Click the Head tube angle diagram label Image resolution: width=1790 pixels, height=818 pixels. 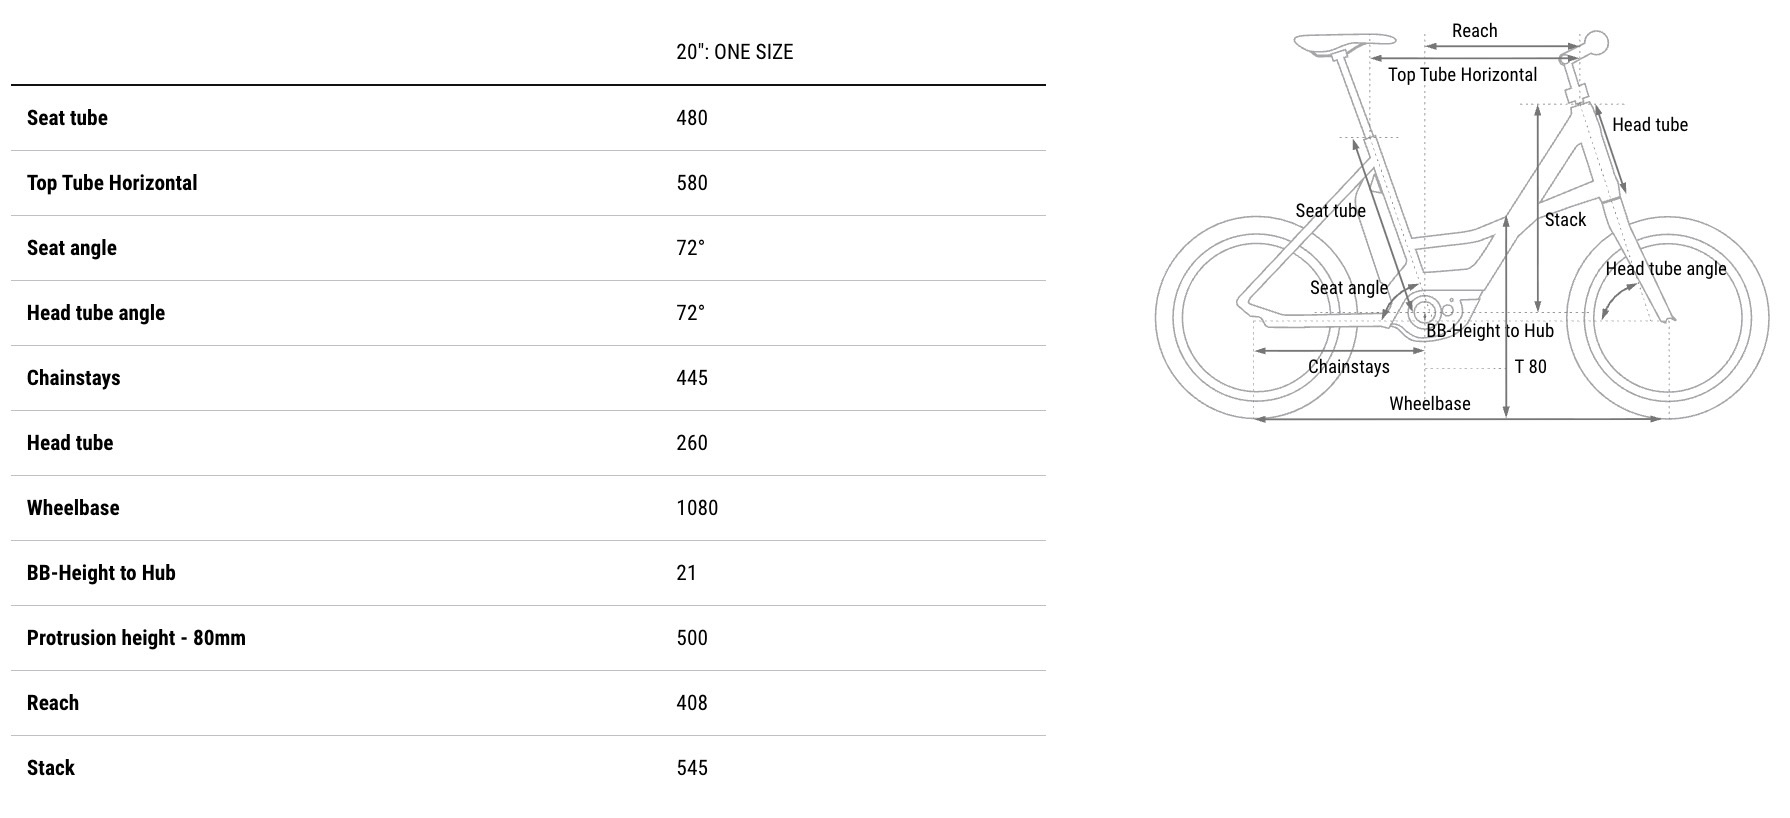click(x=1665, y=269)
